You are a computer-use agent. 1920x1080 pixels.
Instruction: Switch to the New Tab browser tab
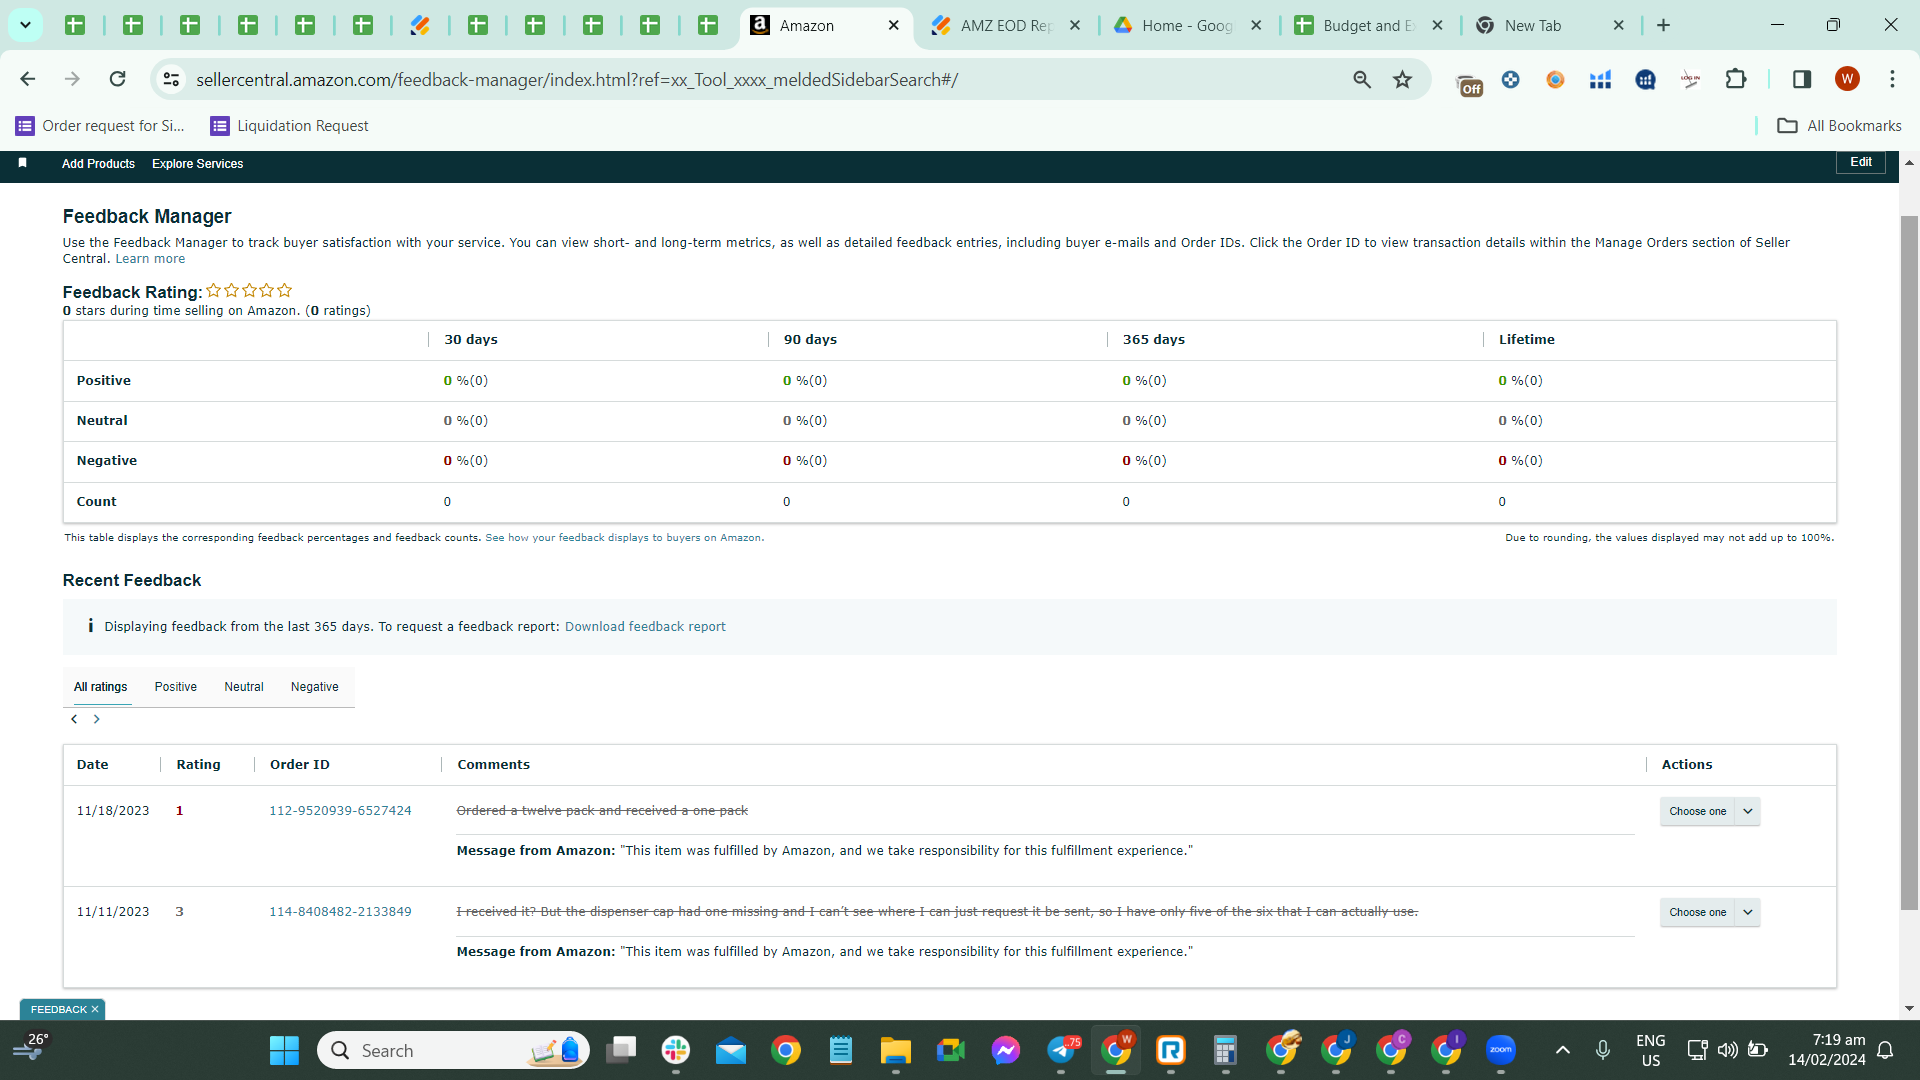(x=1550, y=26)
